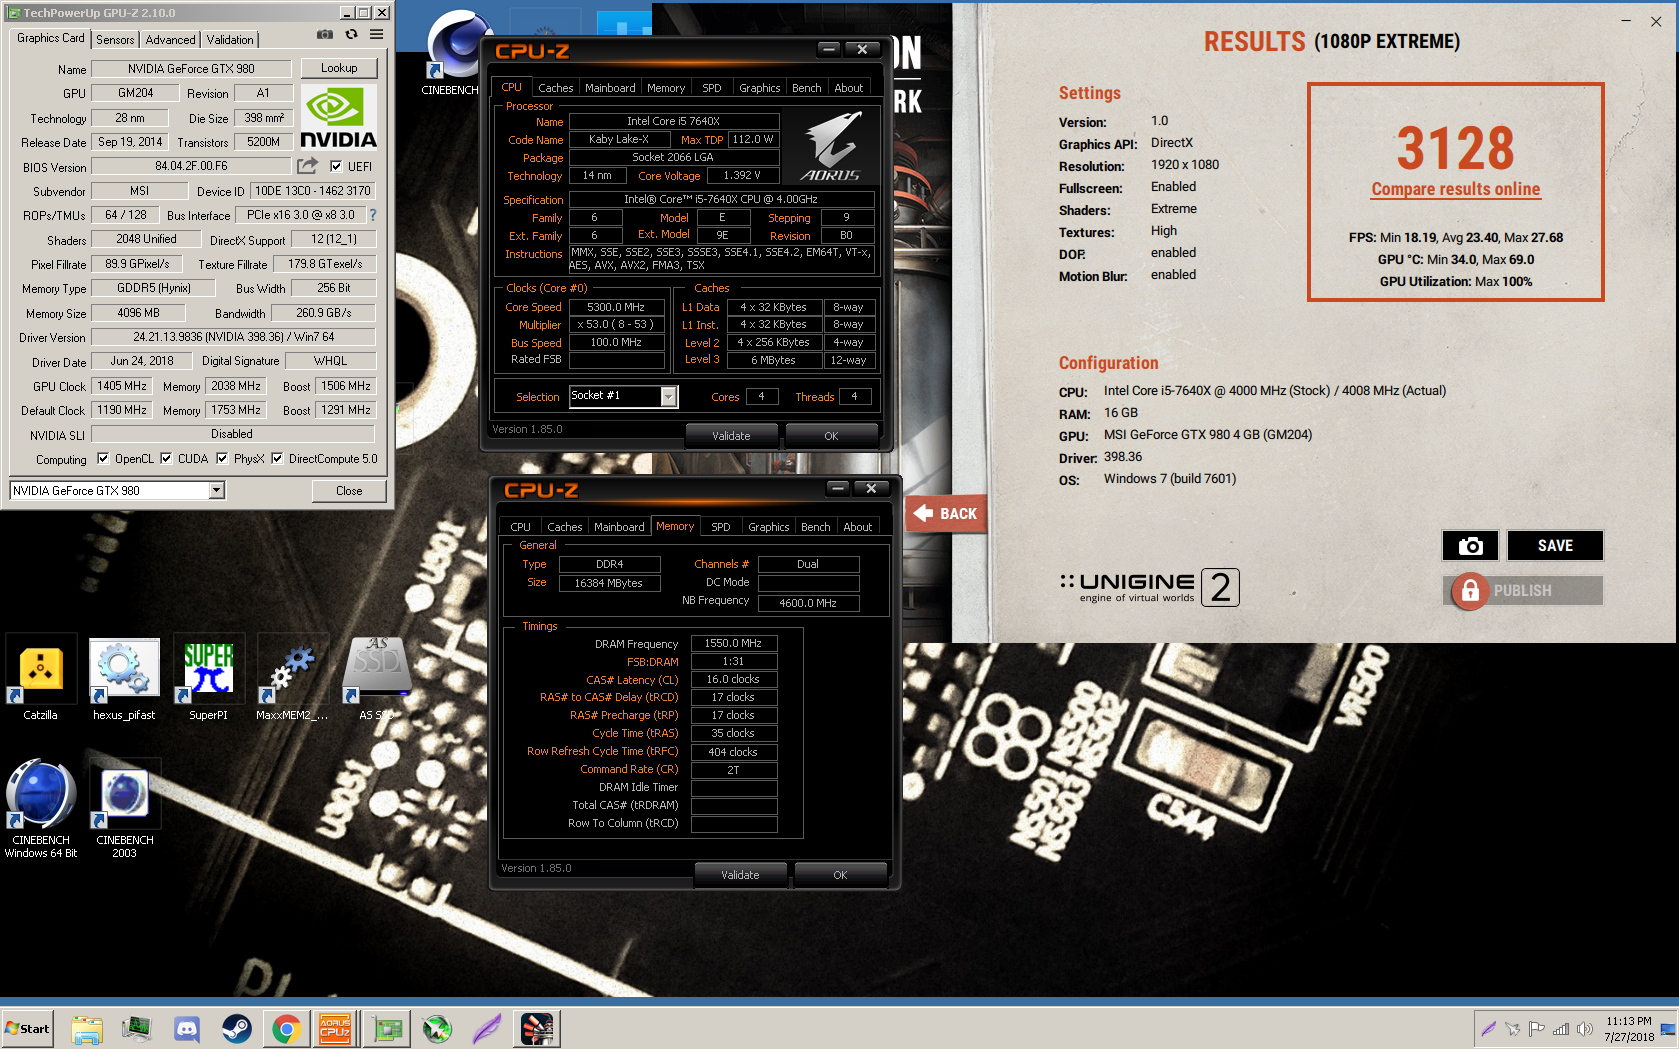Viewport: 1679px width, 1049px height.
Task: Click the BIOS export share icon in GPU-Z
Action: 308,165
